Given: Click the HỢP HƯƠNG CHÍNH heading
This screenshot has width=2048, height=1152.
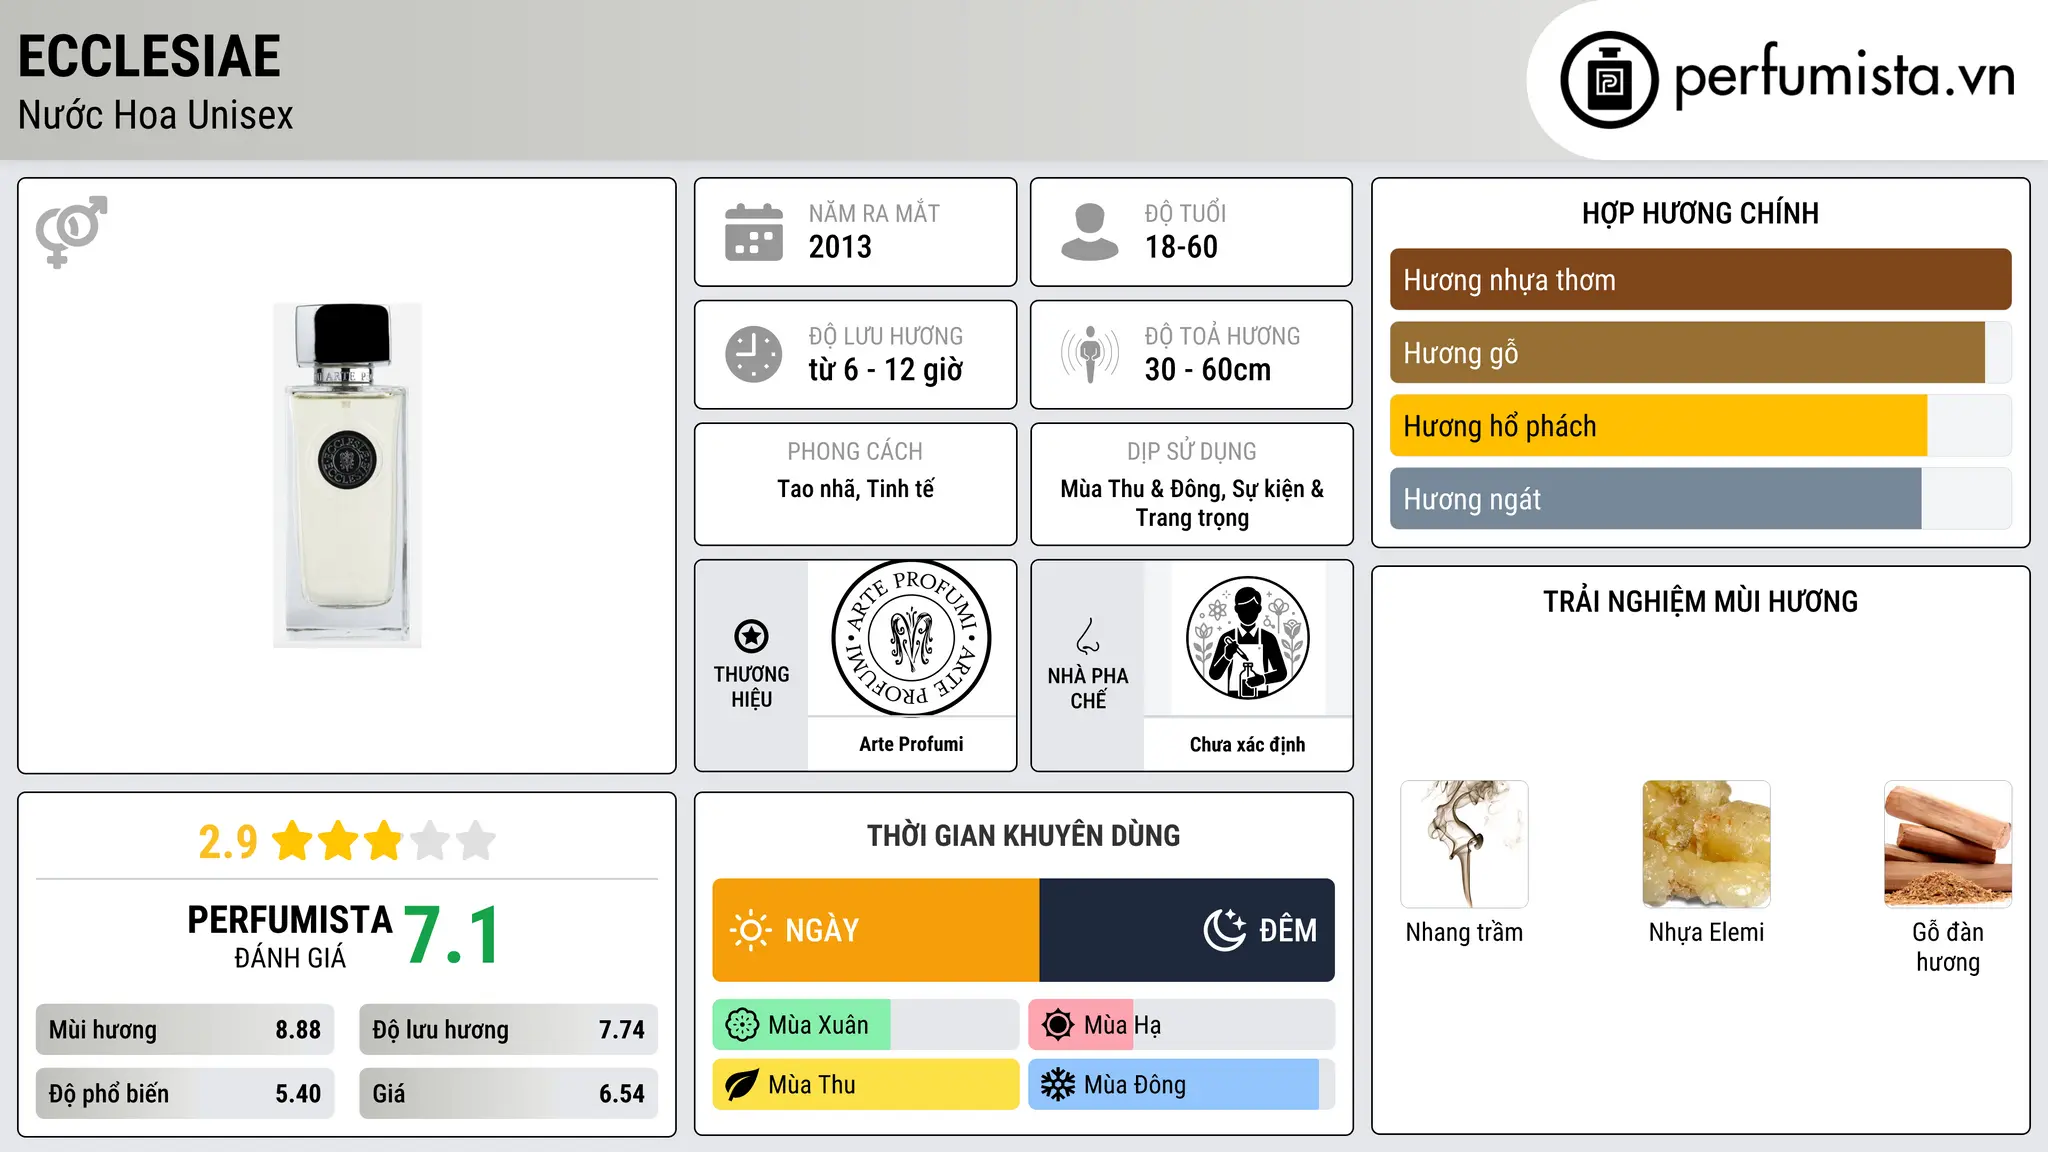Looking at the screenshot, I should [x=1700, y=213].
